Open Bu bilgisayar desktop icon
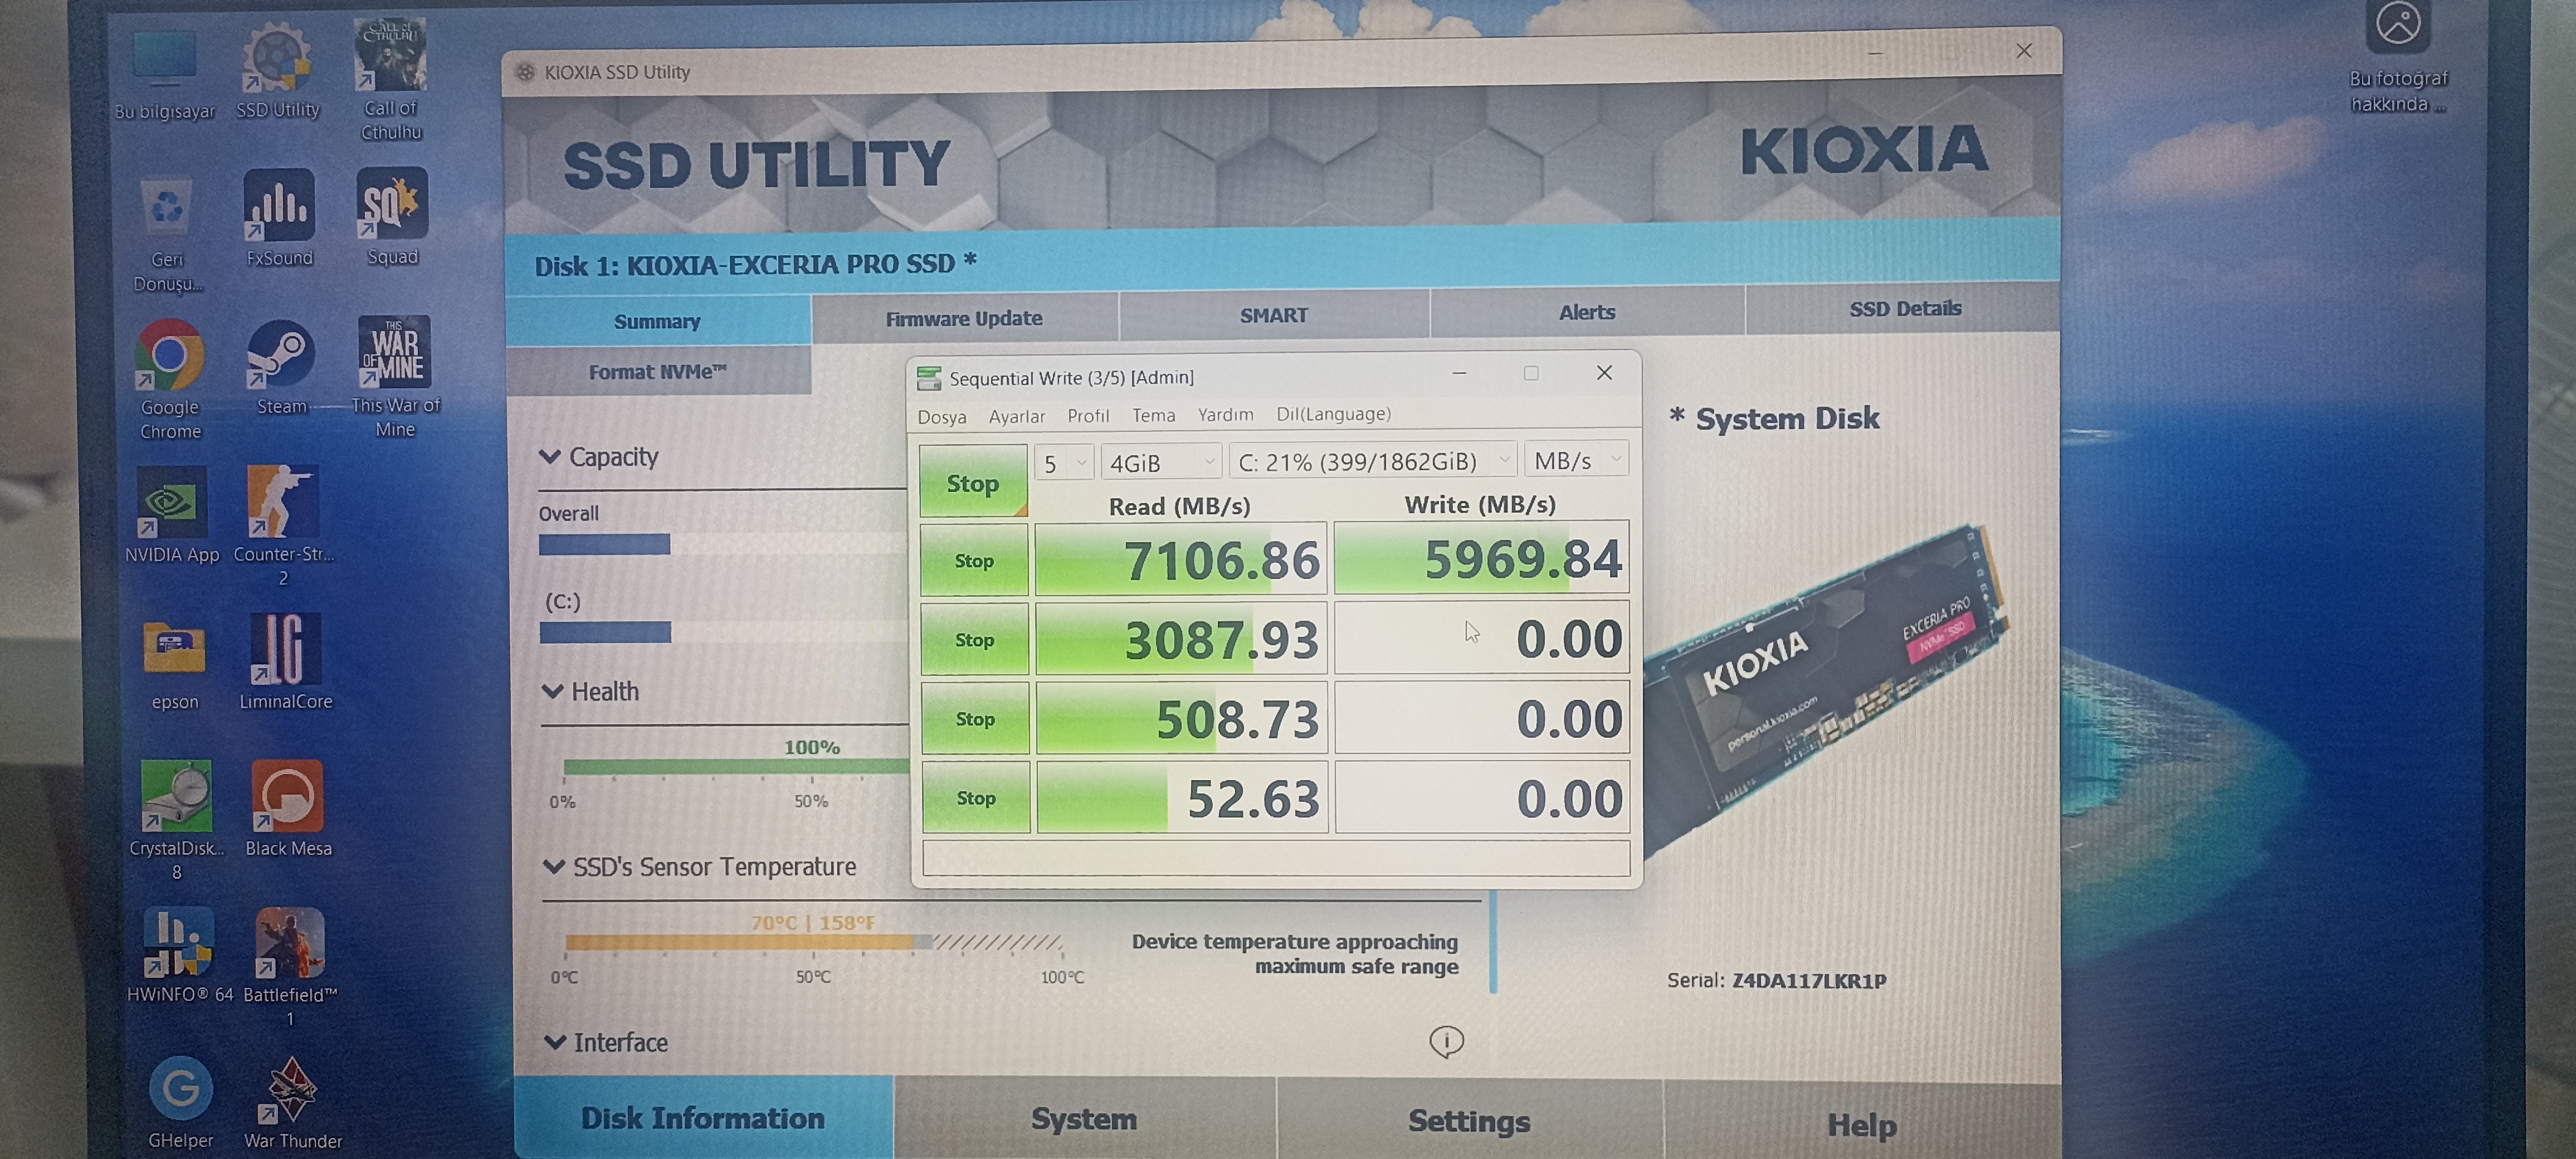 coord(164,72)
